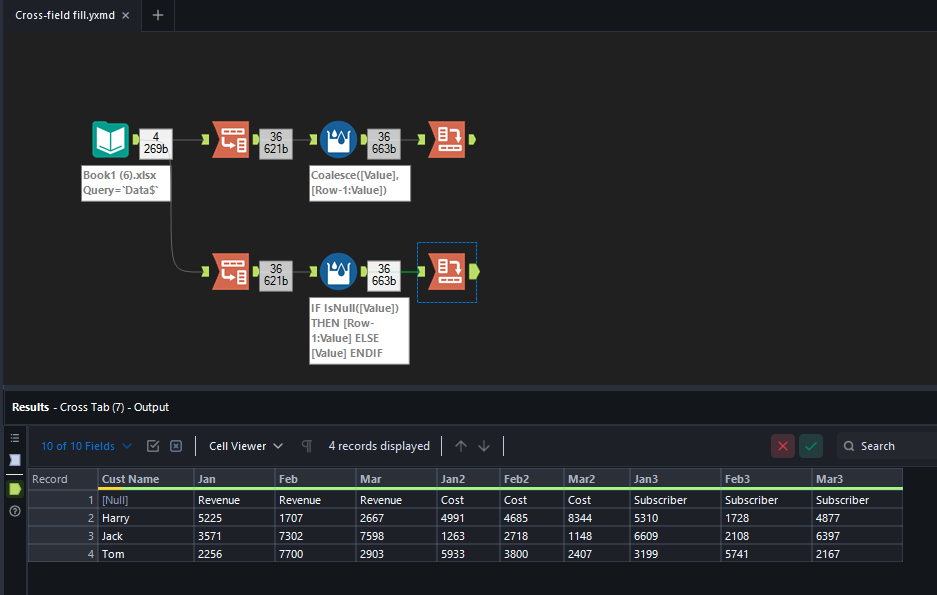Click the Search field in results
This screenshot has height=595, width=937.
(887, 446)
